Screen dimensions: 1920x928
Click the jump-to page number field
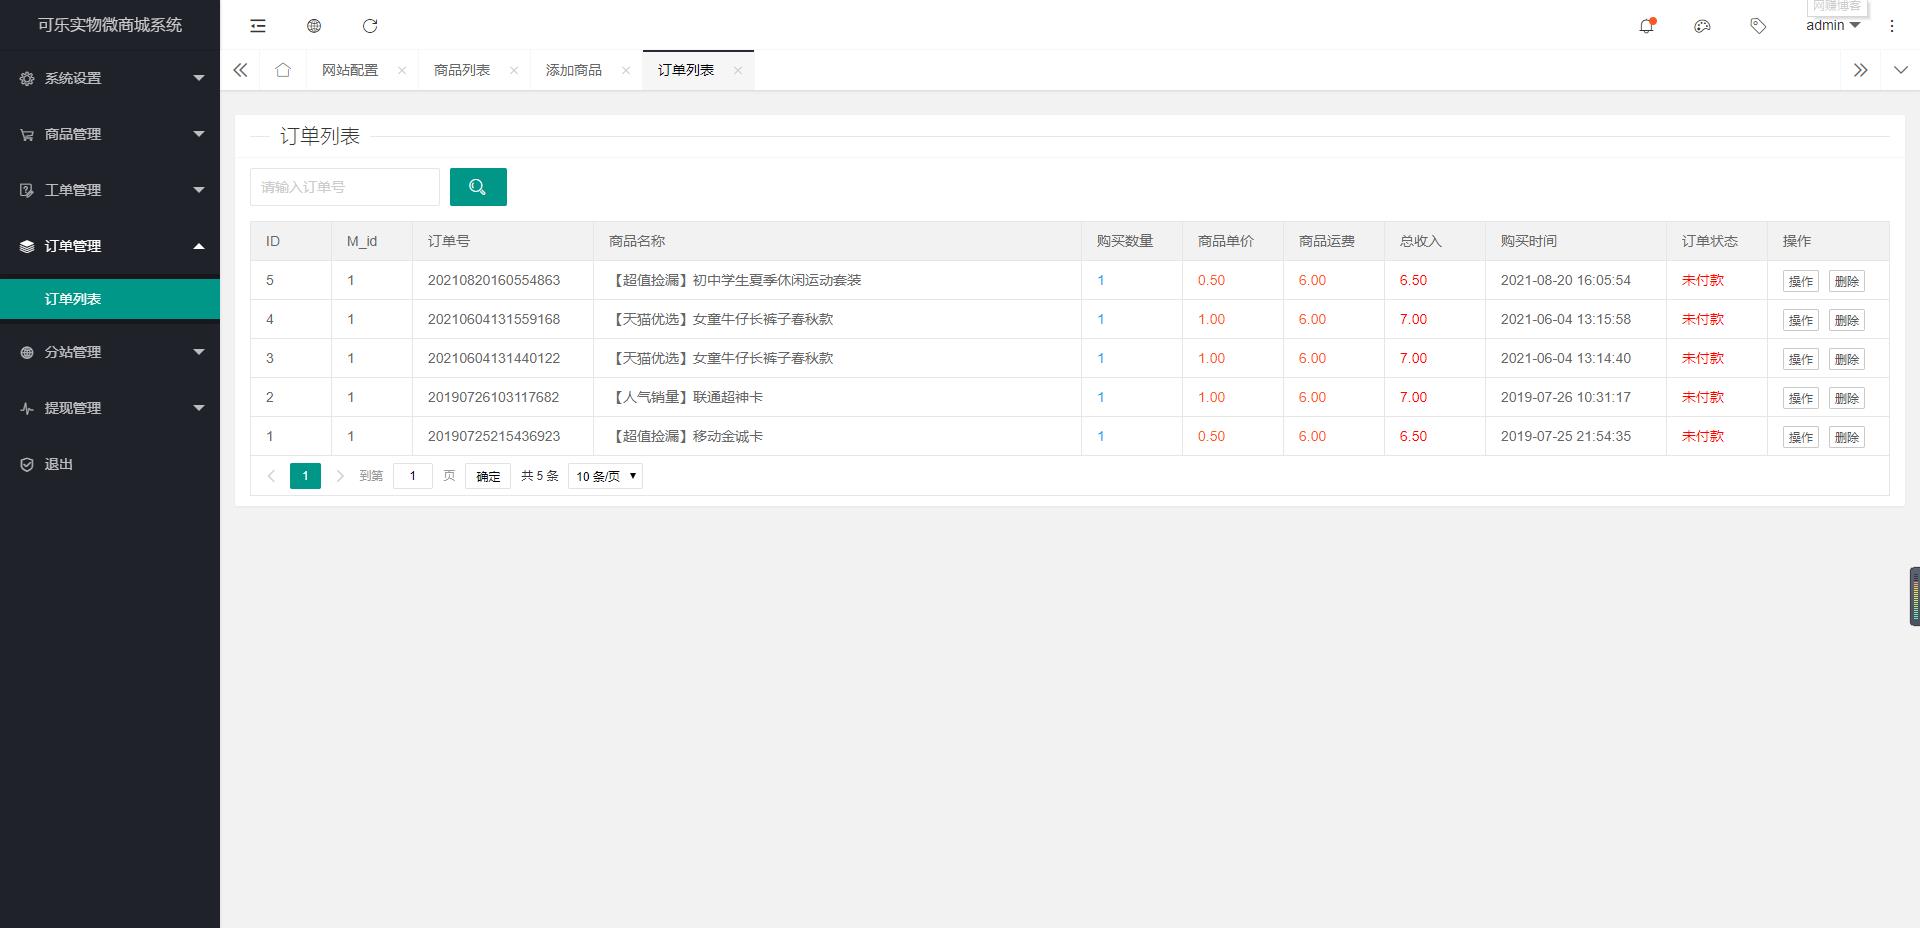point(413,476)
